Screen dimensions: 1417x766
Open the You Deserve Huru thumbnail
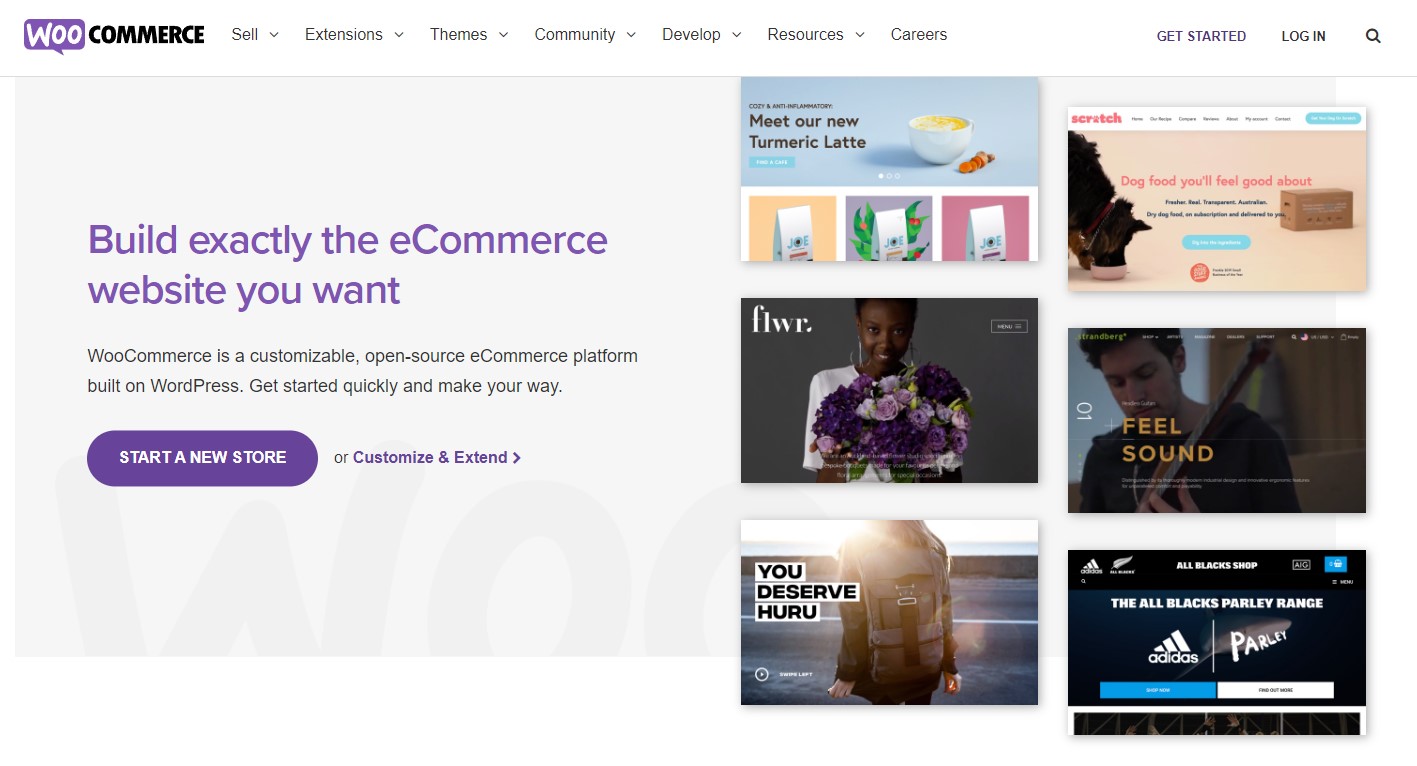(889, 612)
